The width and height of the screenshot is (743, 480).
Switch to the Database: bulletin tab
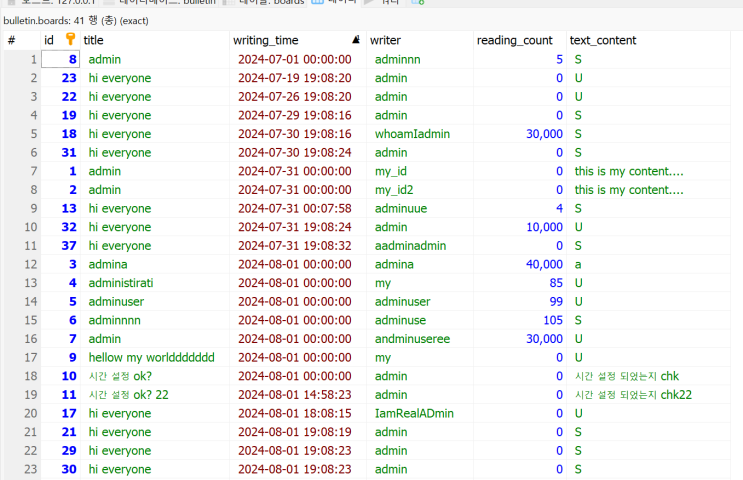[x=160, y=2]
